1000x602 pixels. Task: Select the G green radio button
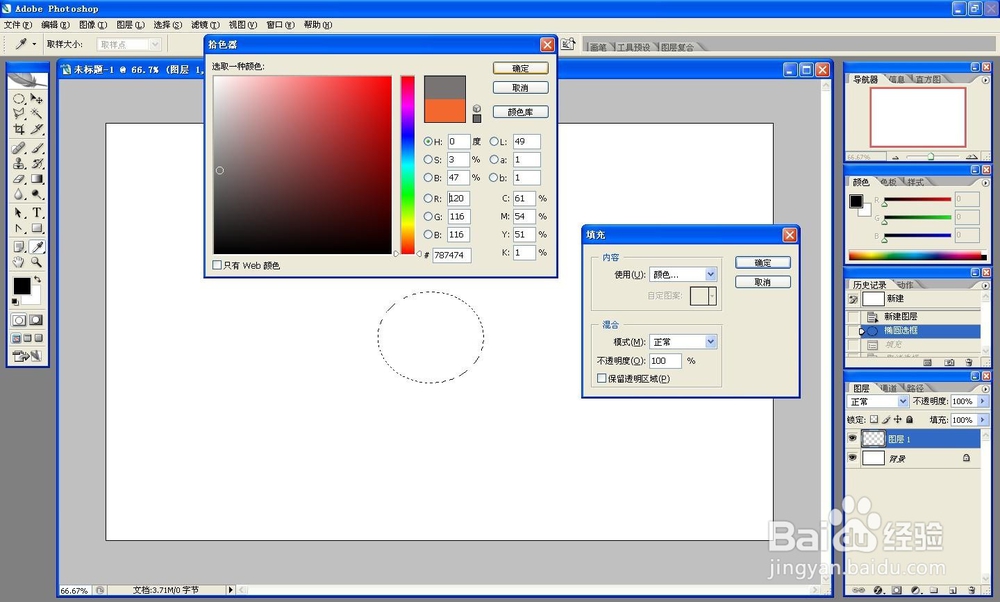(x=428, y=216)
